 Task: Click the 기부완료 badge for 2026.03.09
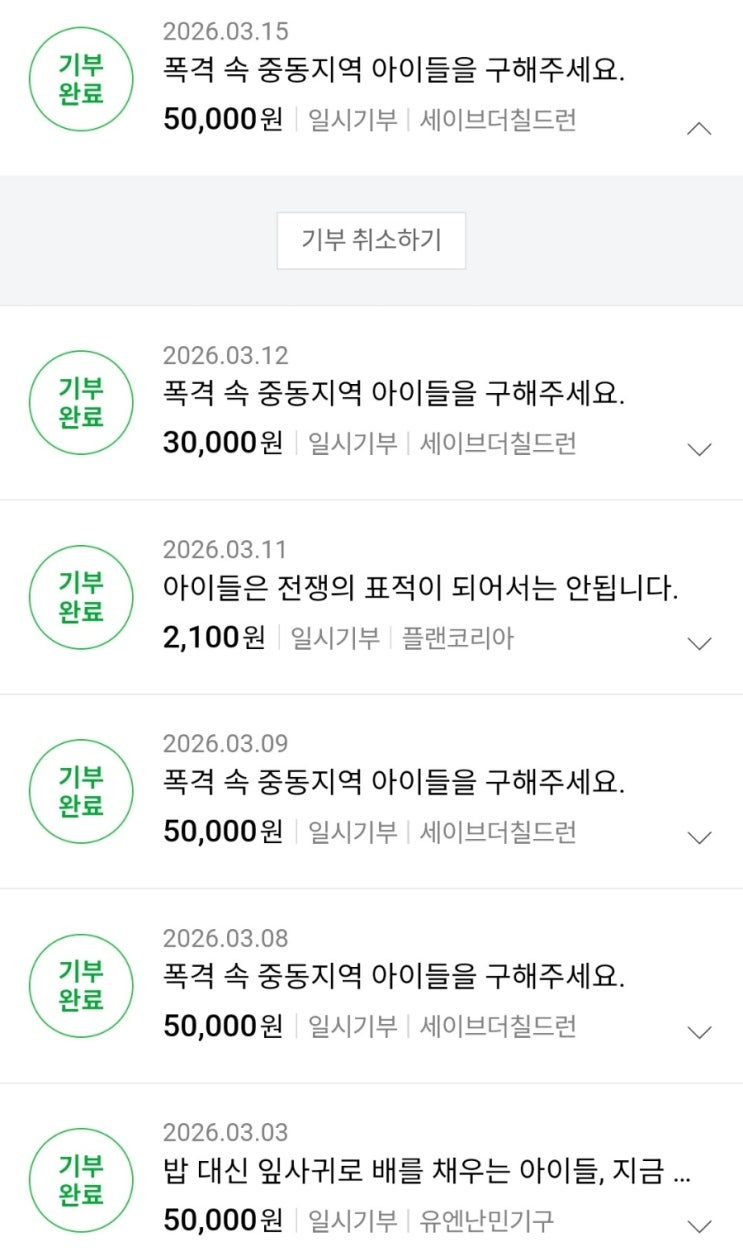[81, 791]
